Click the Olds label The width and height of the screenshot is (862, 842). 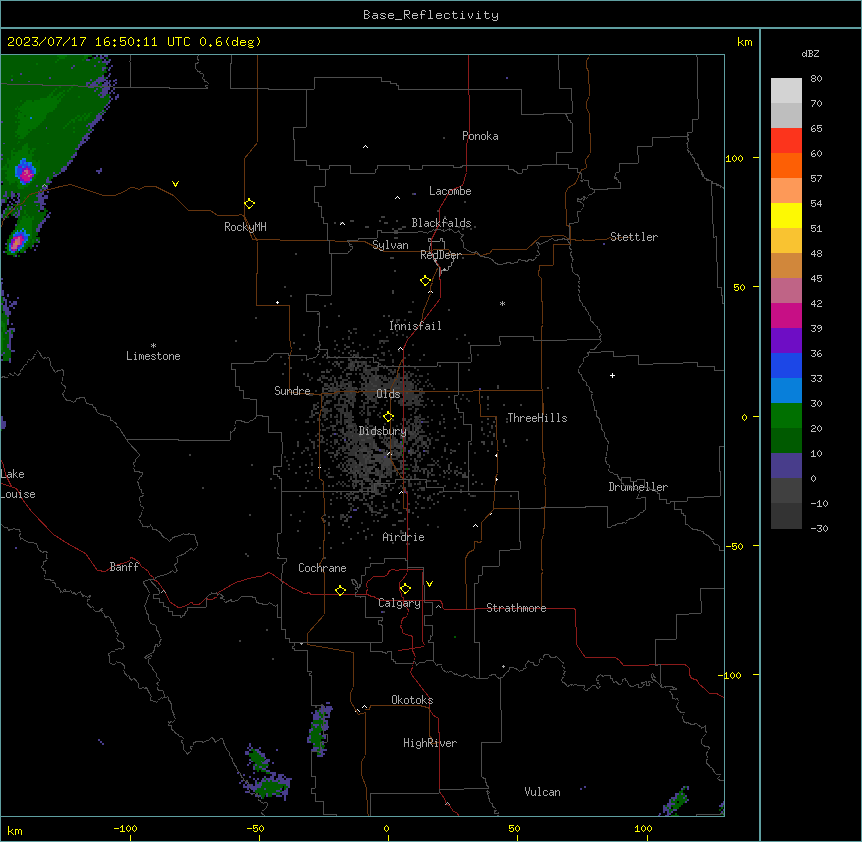pyautogui.click(x=388, y=394)
